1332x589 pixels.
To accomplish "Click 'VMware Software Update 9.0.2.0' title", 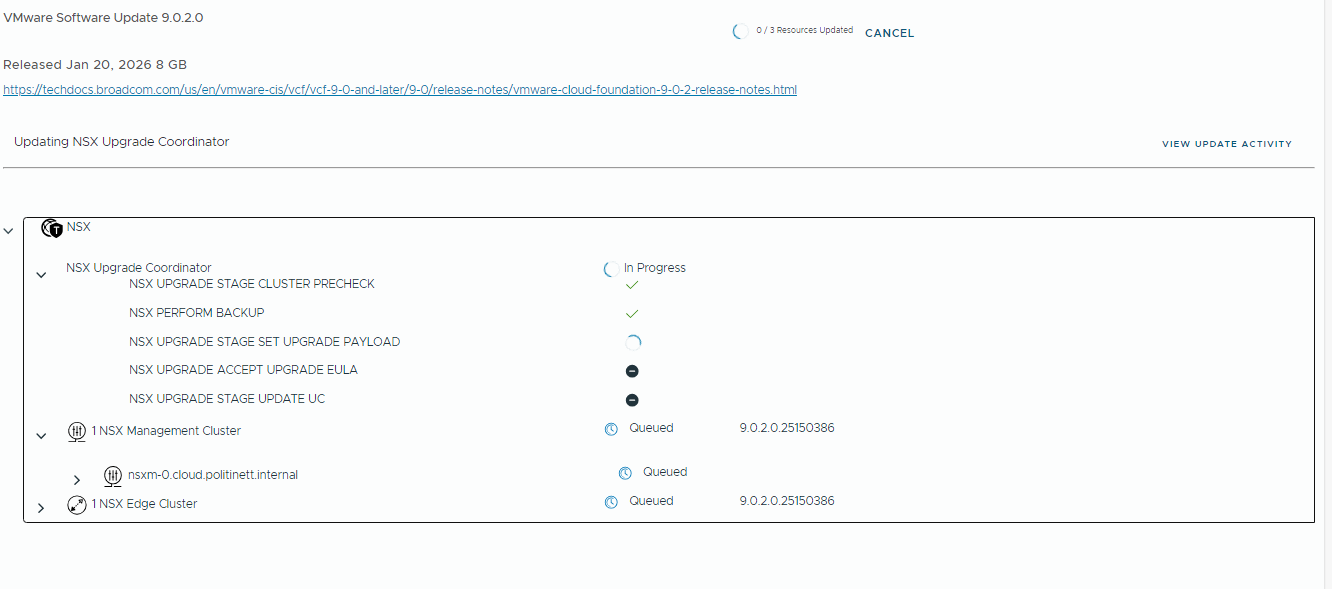I will (103, 18).
